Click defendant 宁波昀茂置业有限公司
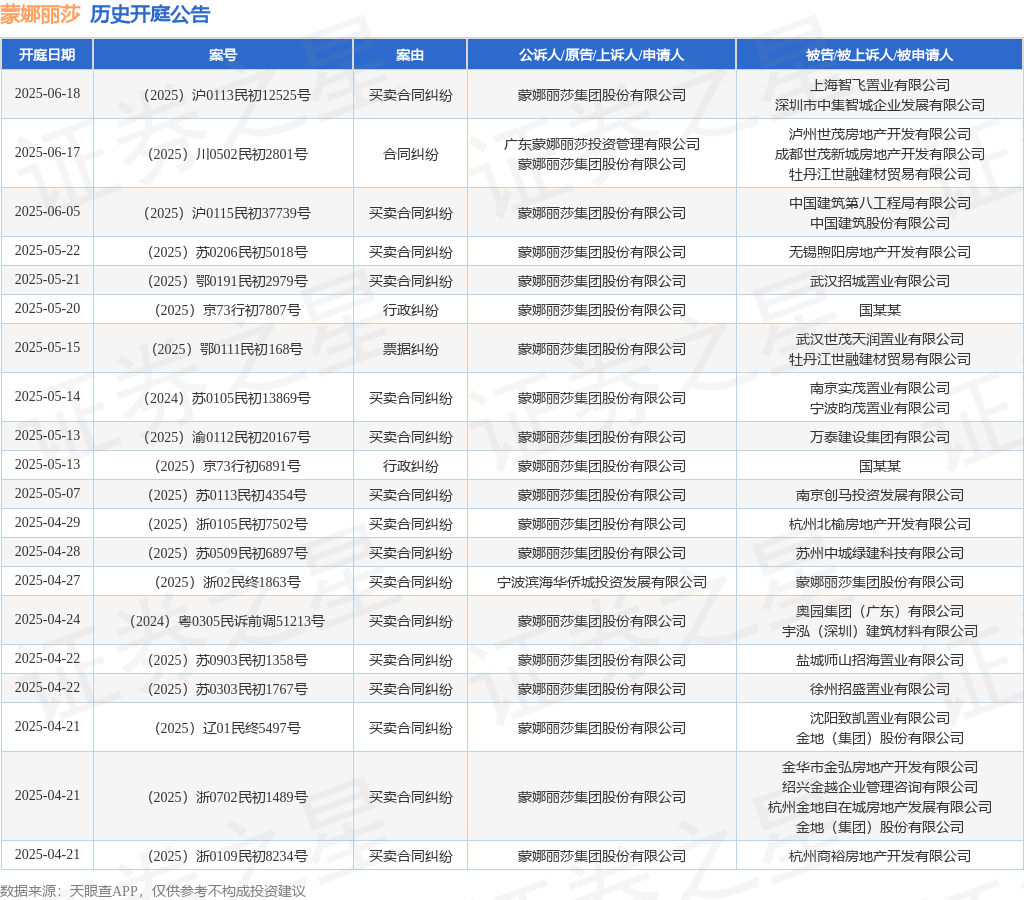 pyautogui.click(x=880, y=408)
